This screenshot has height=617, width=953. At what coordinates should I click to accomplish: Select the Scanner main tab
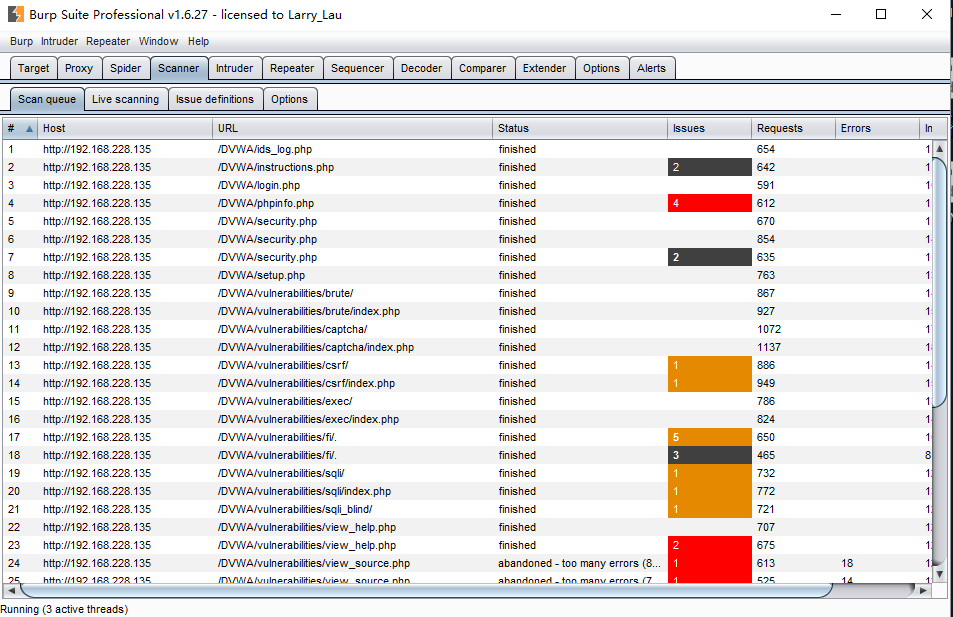click(179, 68)
